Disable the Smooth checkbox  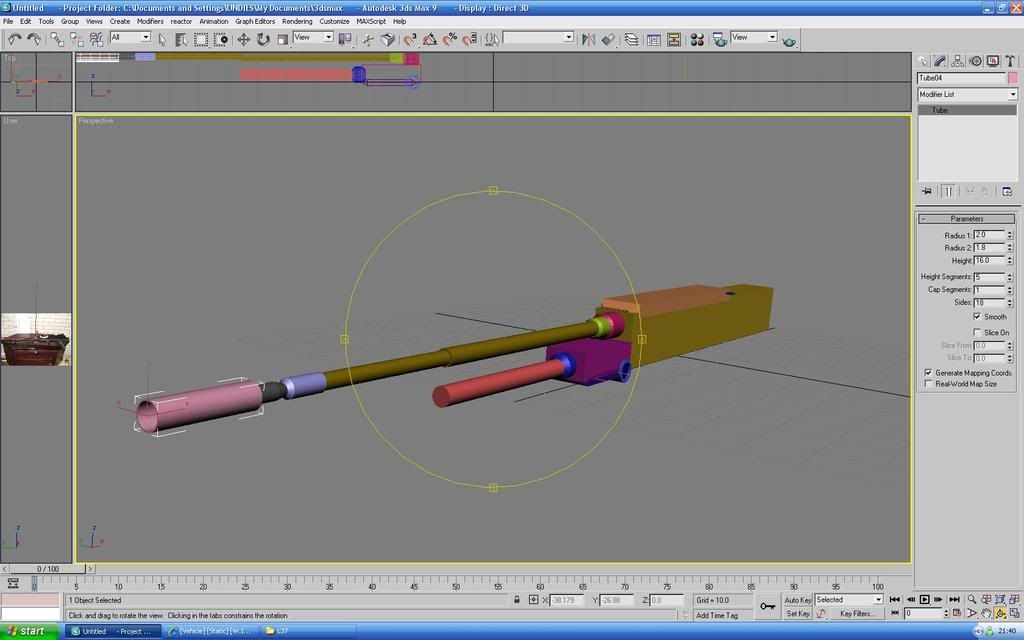coord(977,317)
